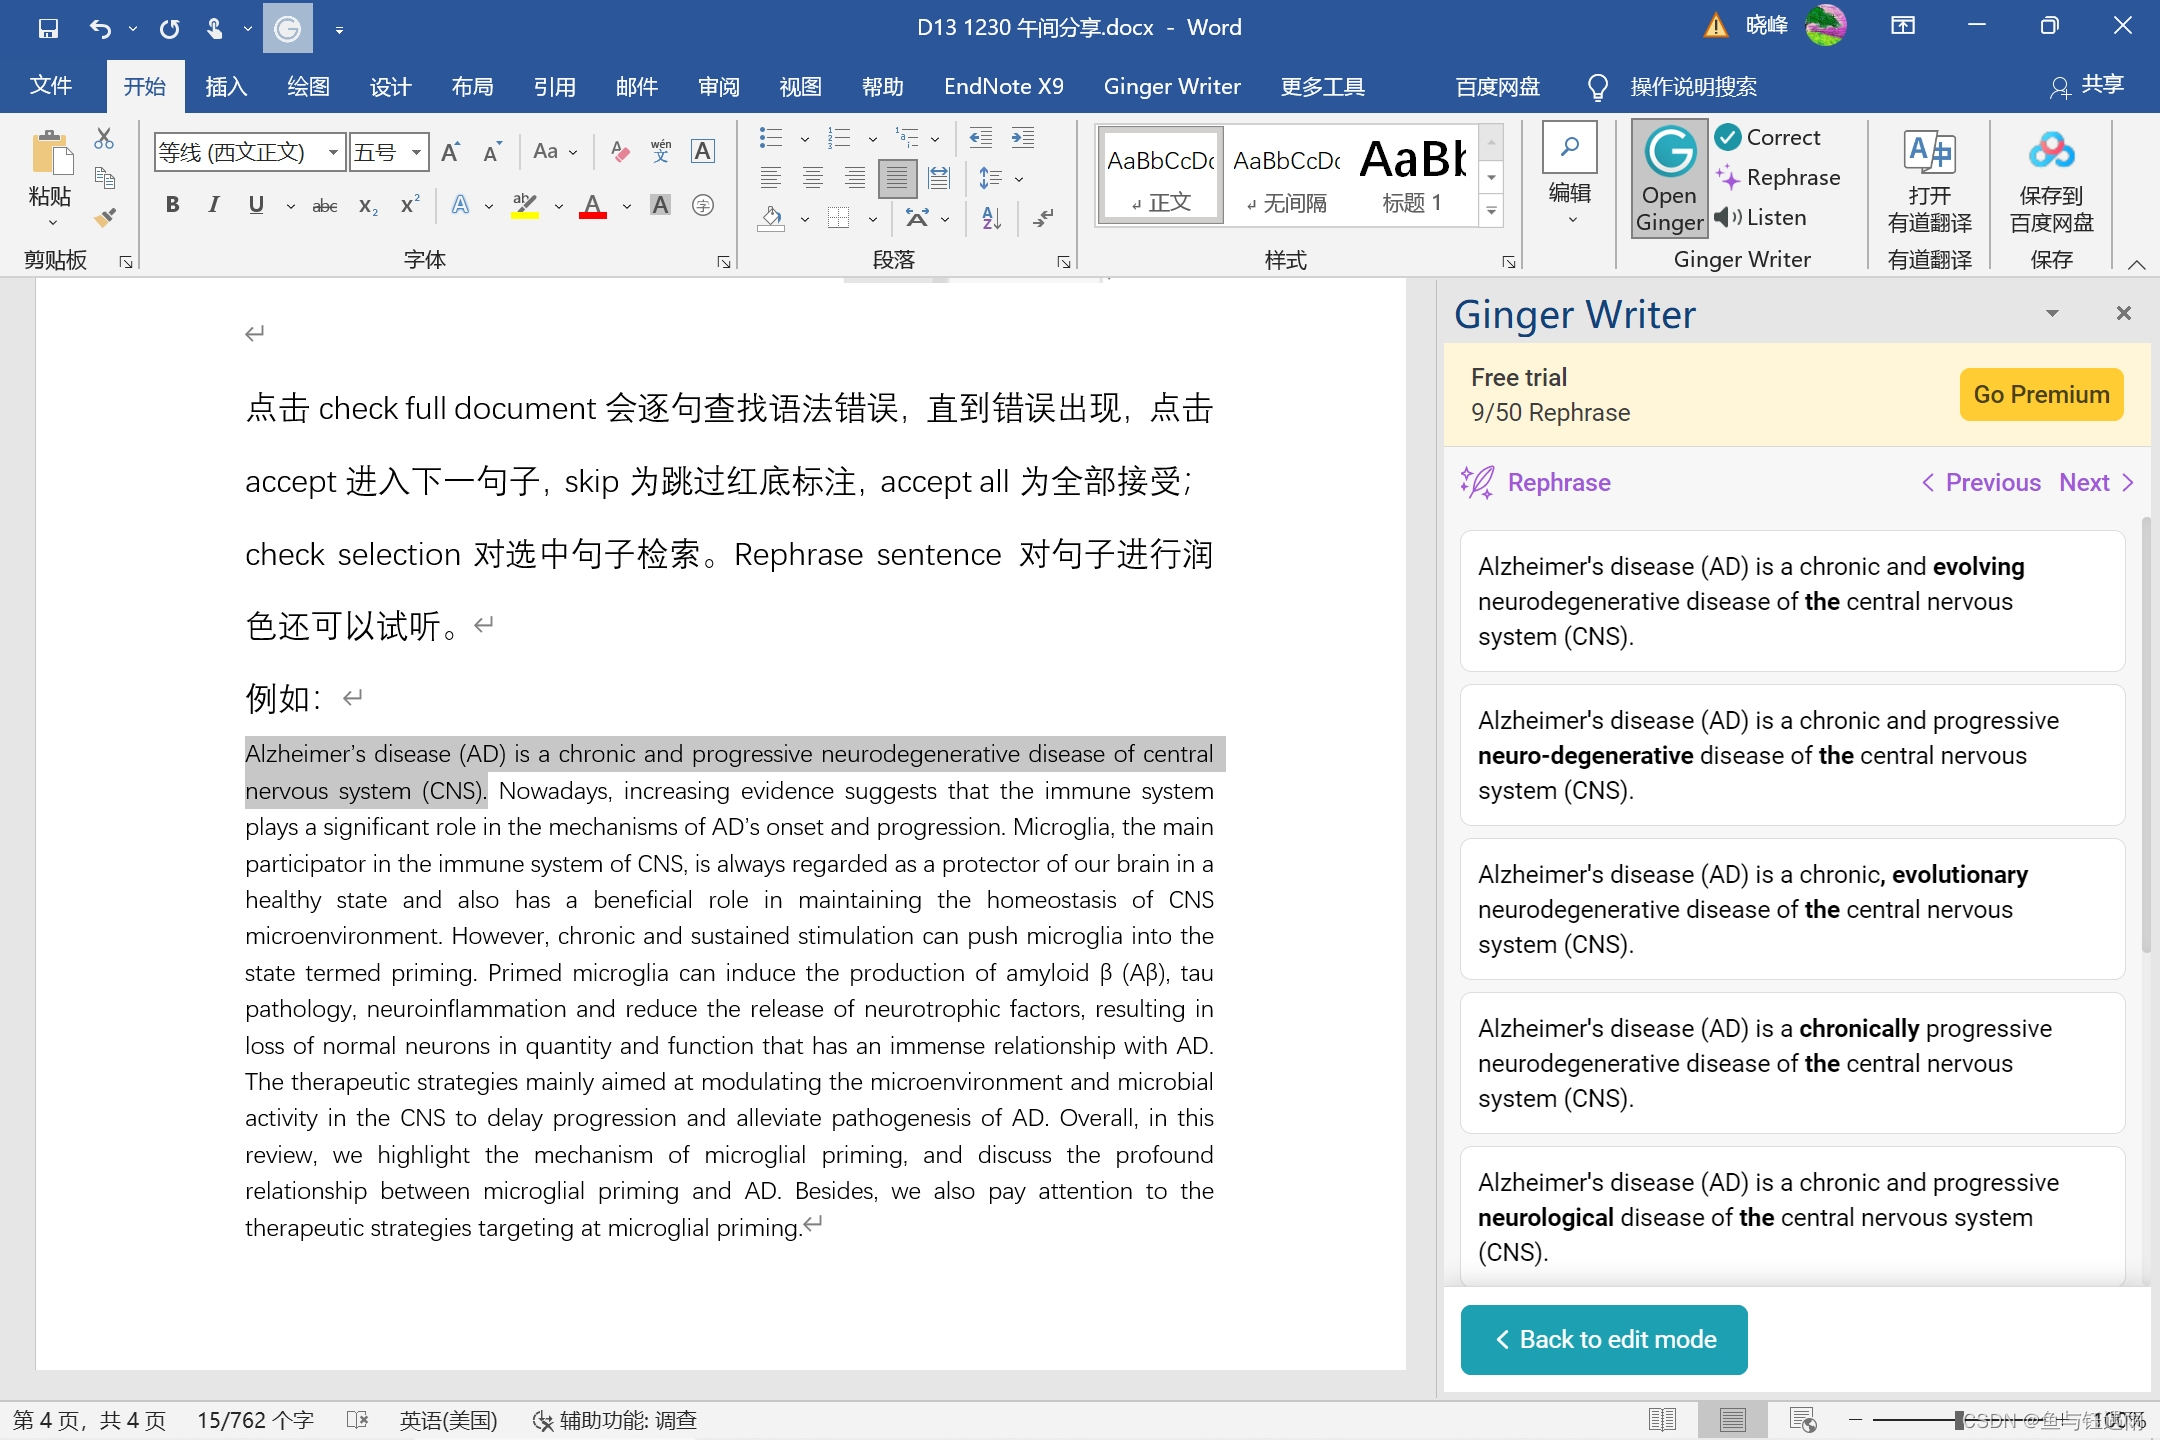The height and width of the screenshot is (1440, 2160).
Task: Switch to Ginger Writer ribbon tab
Action: [x=1172, y=87]
